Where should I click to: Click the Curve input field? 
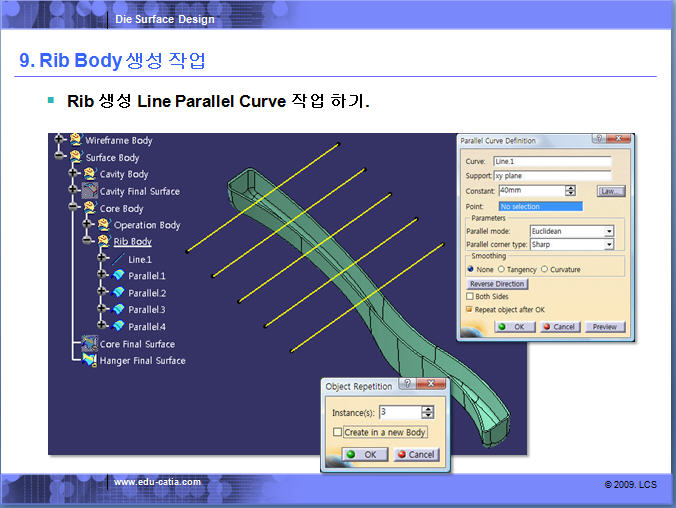pyautogui.click(x=551, y=162)
